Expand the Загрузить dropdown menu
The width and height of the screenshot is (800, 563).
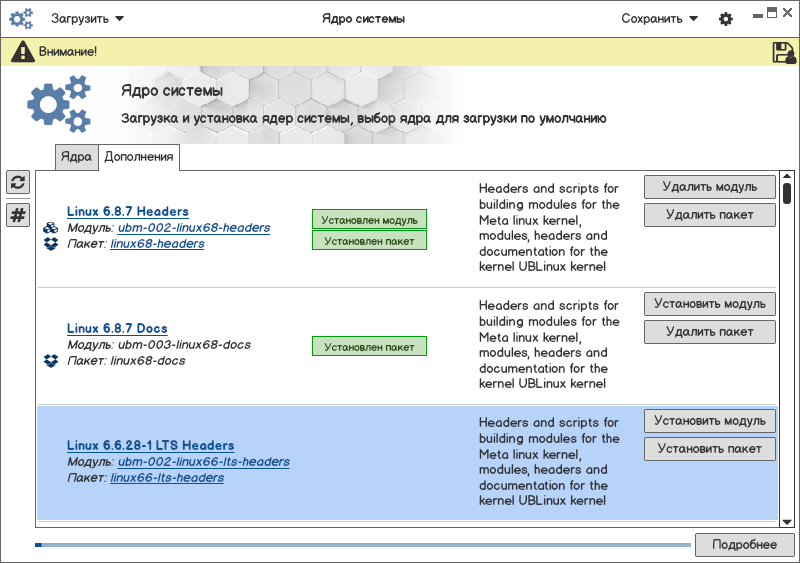87,19
